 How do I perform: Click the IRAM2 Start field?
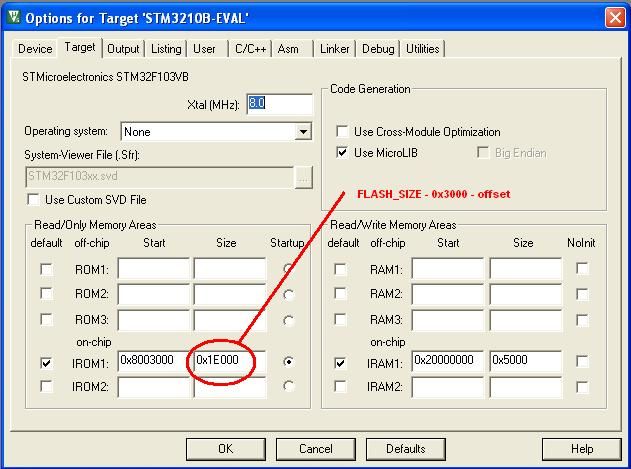447,387
